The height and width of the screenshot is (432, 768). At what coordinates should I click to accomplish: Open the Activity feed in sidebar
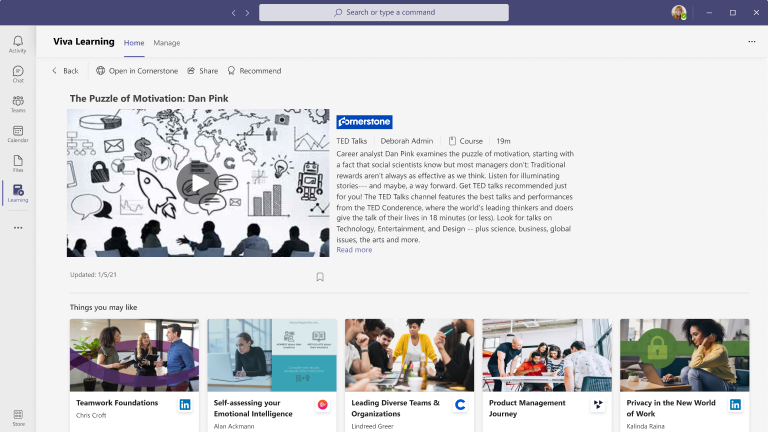pos(18,44)
